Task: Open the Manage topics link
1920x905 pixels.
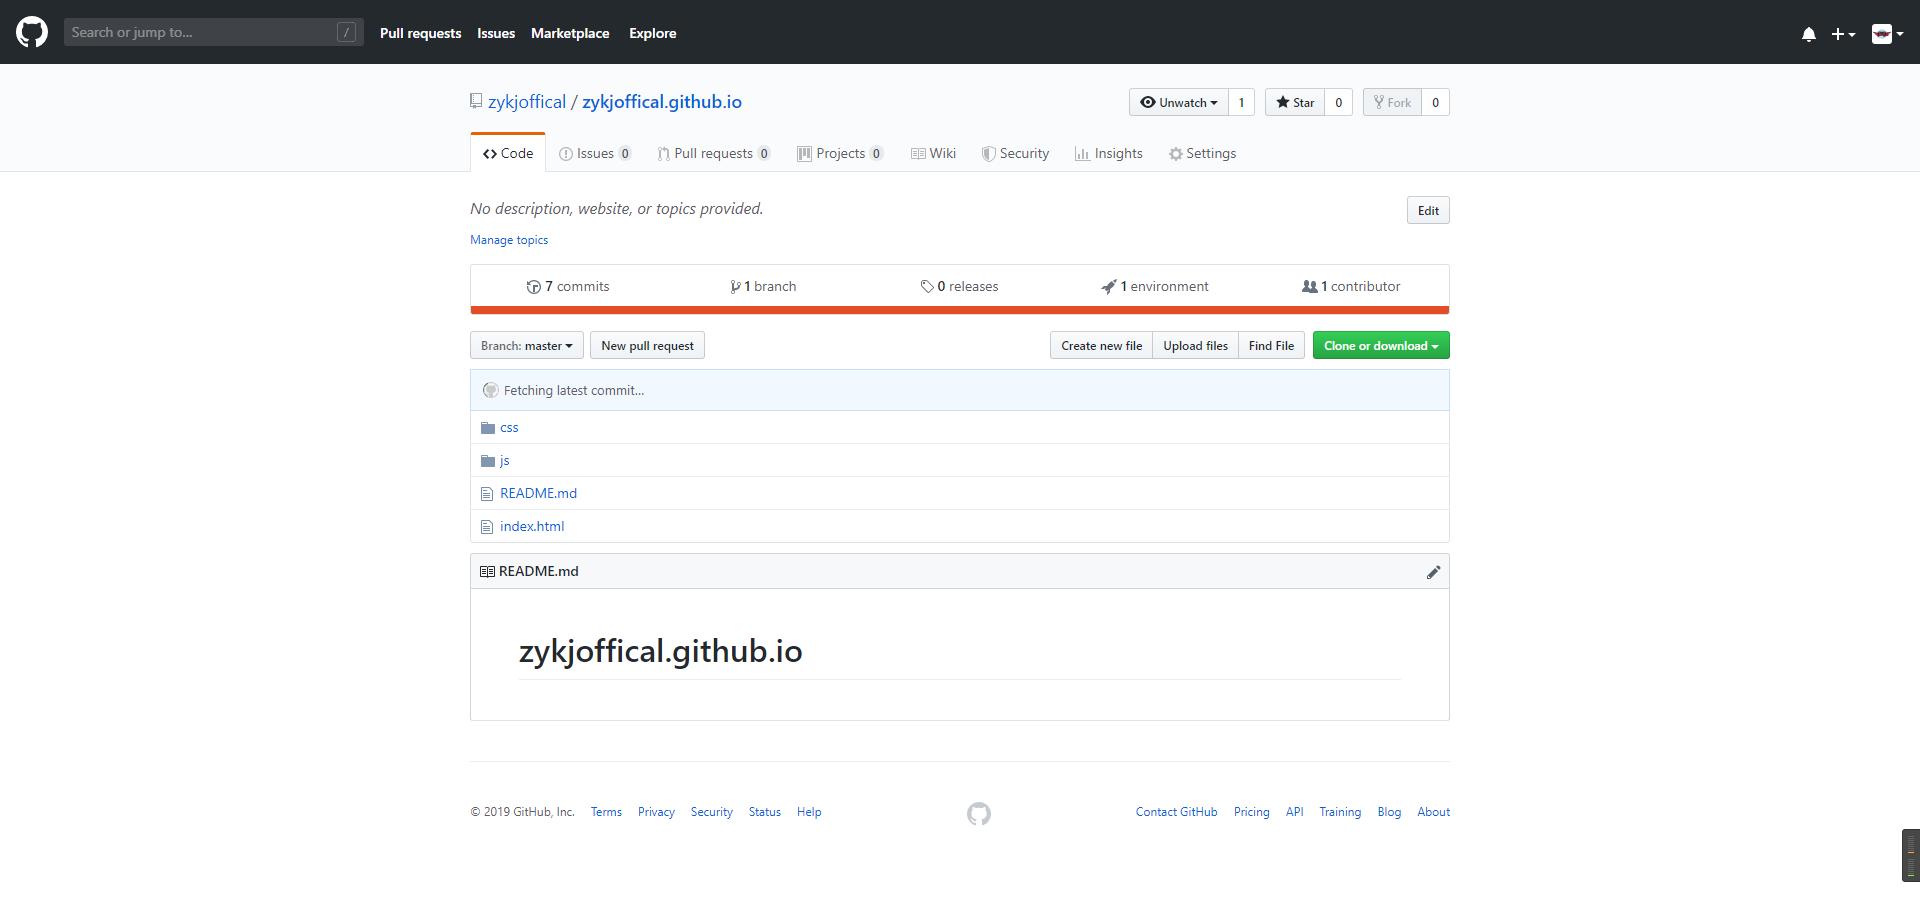Action: (509, 240)
